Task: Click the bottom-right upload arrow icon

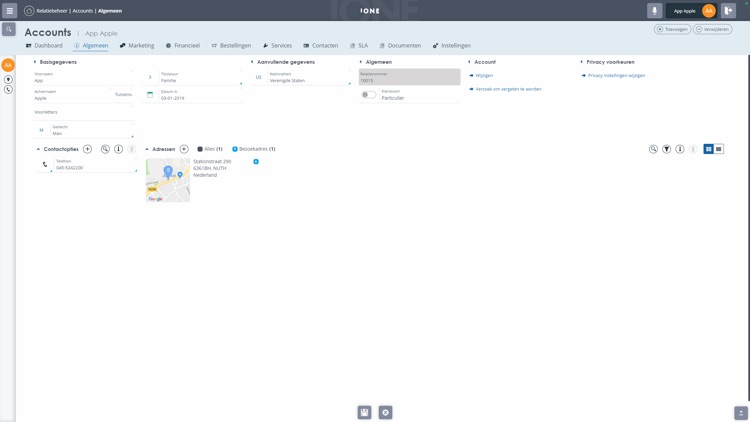Action: (x=741, y=413)
